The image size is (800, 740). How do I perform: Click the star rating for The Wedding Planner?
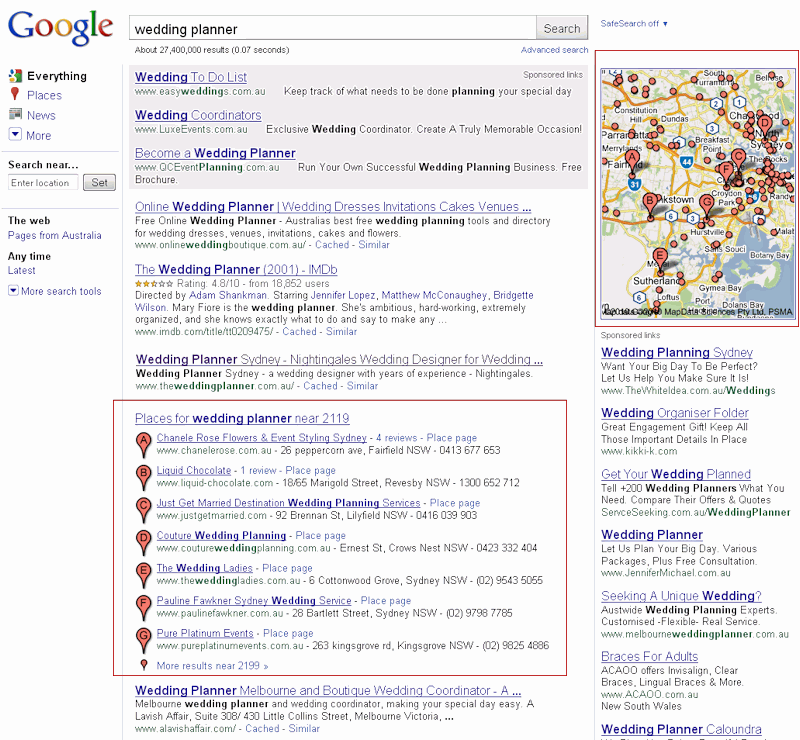pos(154,283)
